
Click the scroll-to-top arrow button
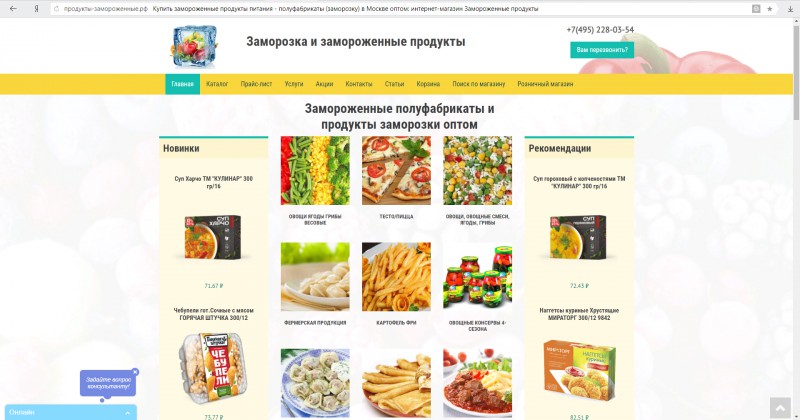[x=780, y=408]
